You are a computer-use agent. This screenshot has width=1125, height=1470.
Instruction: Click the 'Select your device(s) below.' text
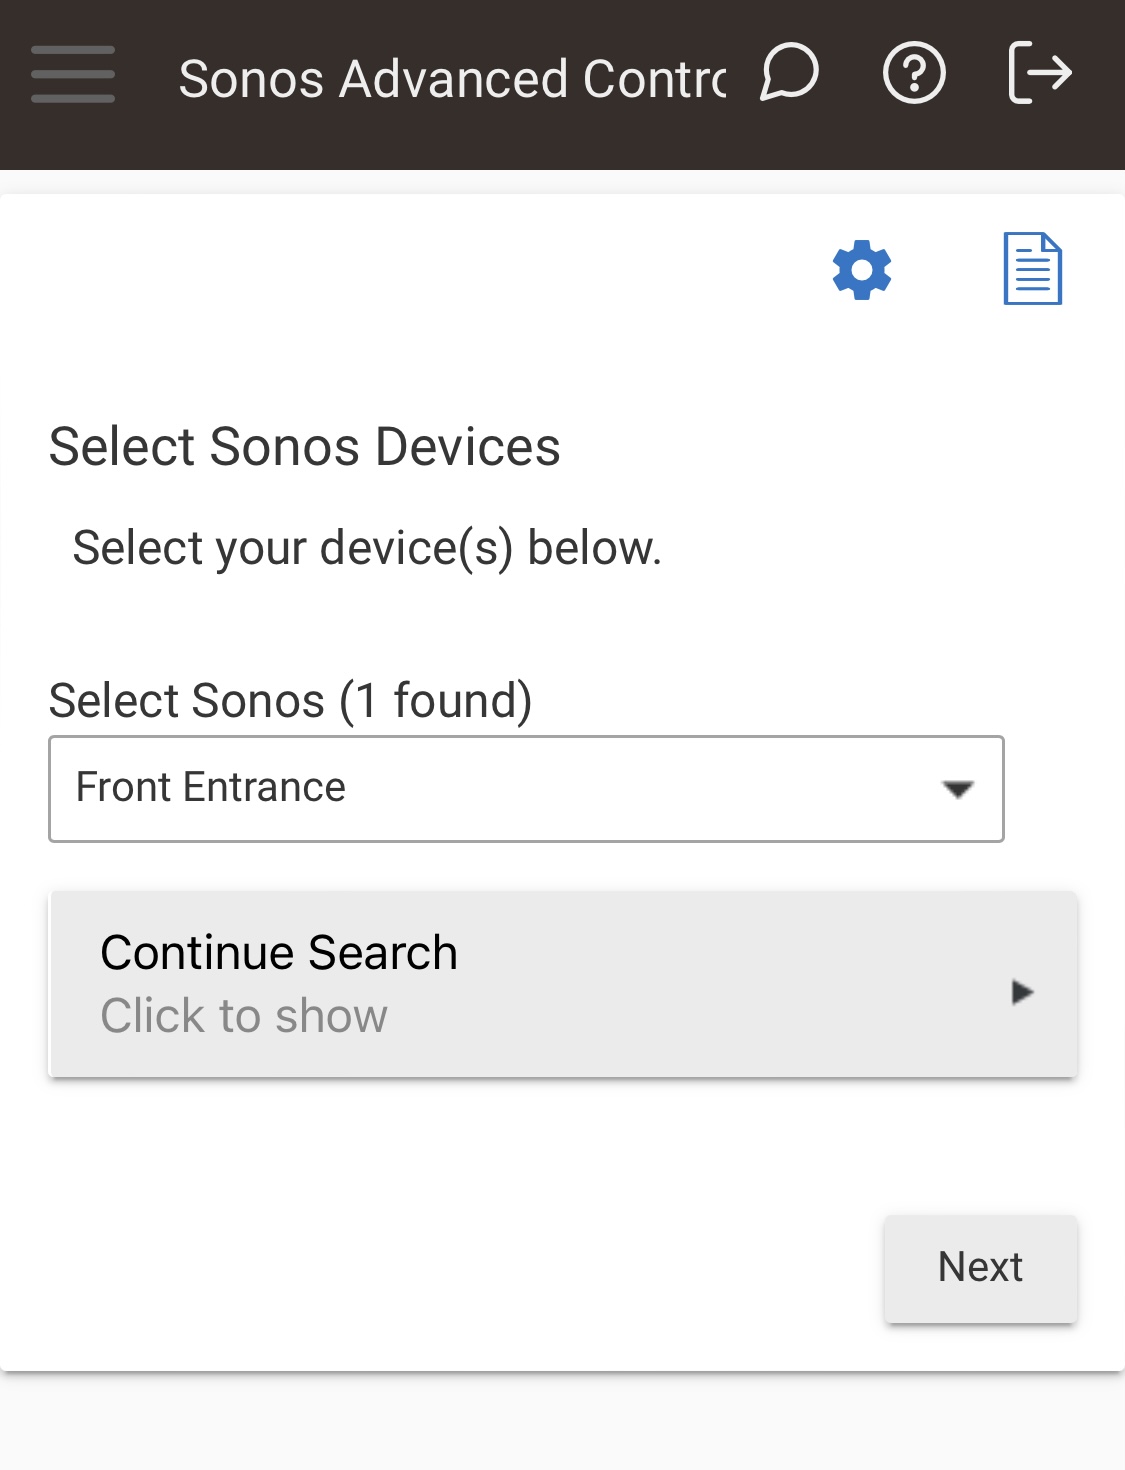[x=367, y=548]
